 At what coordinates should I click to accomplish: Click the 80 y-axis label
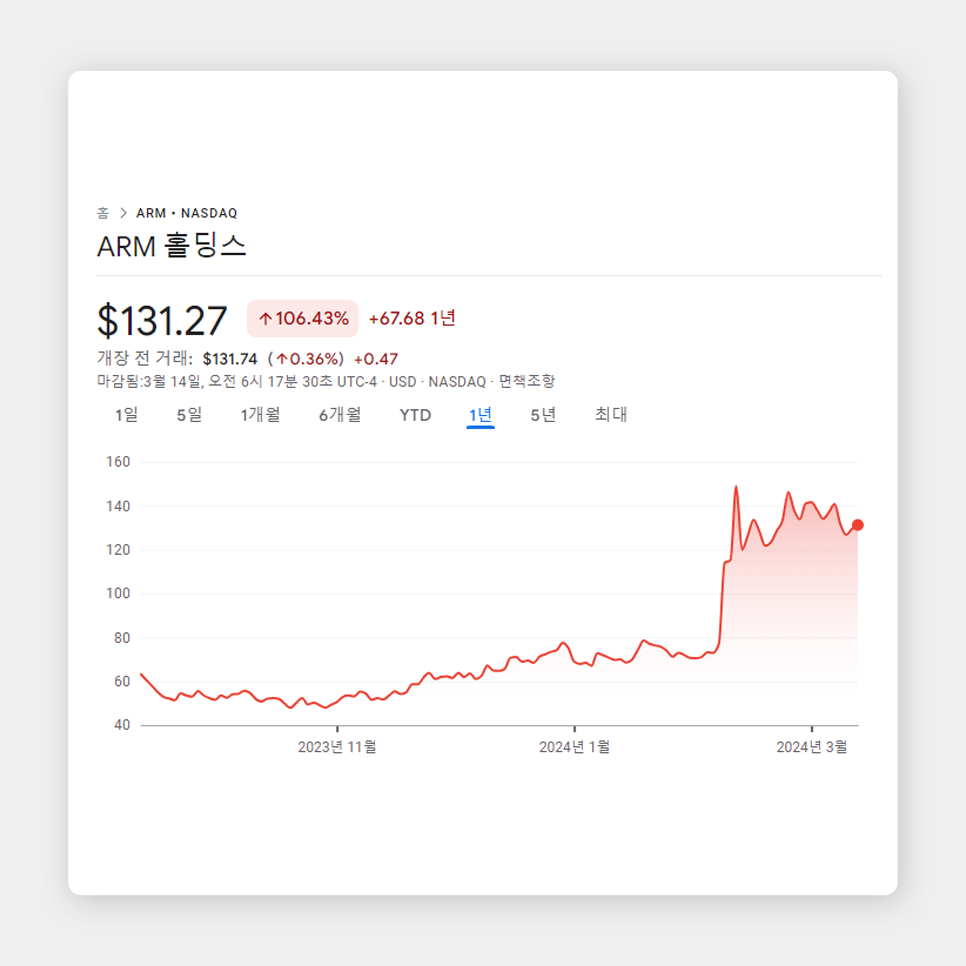122,638
